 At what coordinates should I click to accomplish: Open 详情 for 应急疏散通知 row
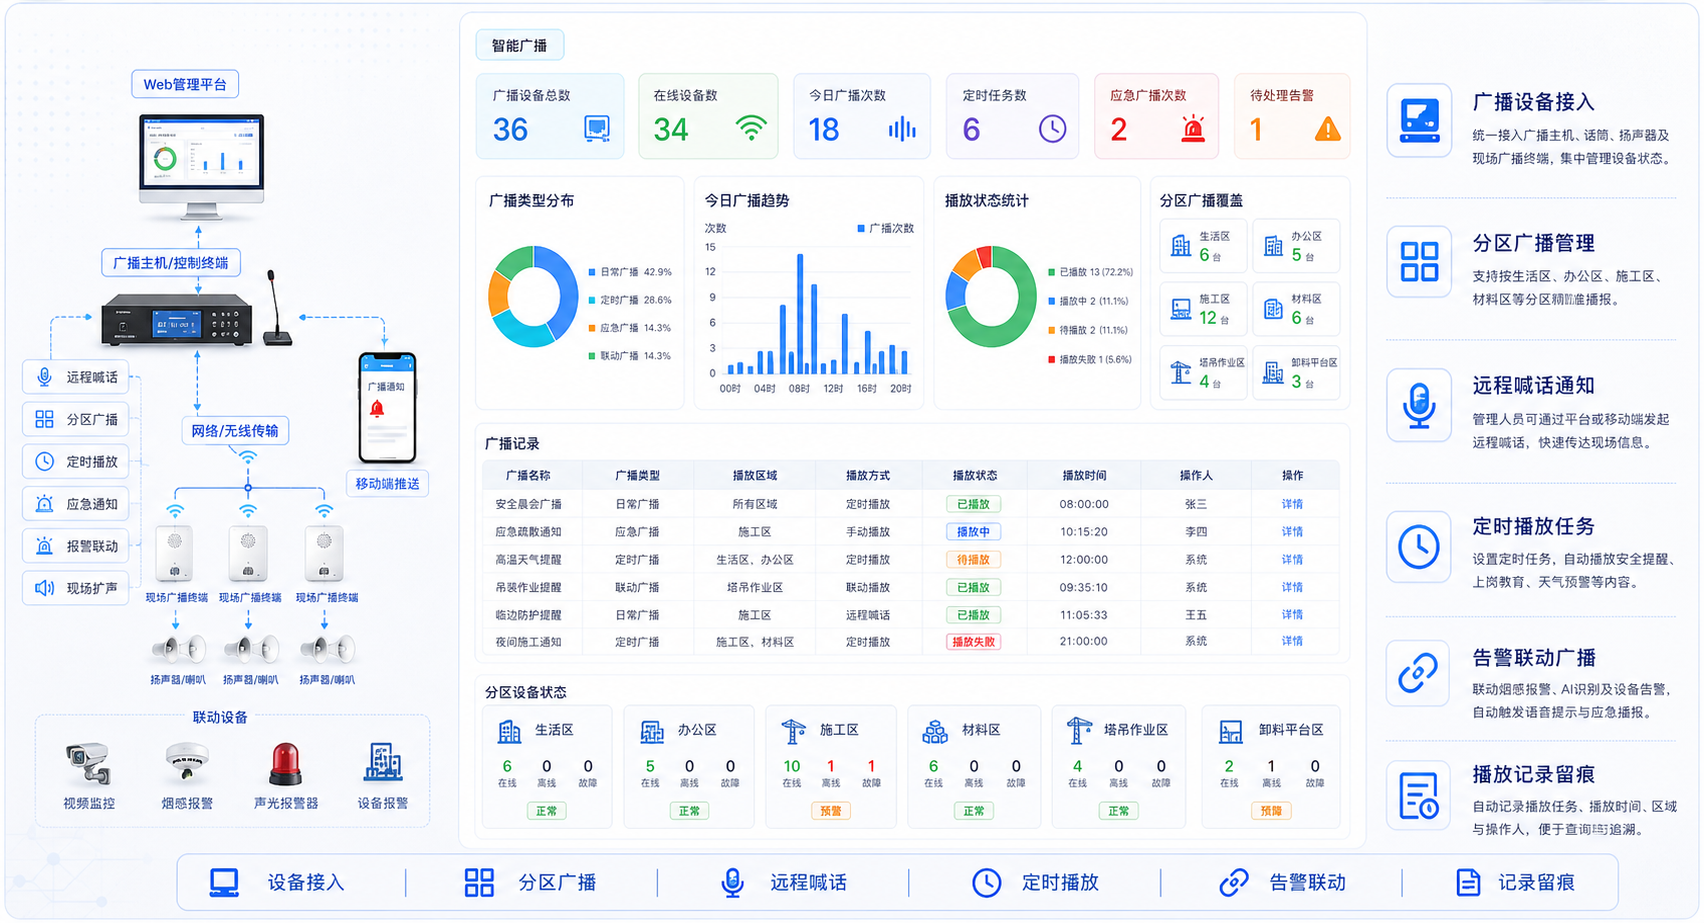[1292, 532]
